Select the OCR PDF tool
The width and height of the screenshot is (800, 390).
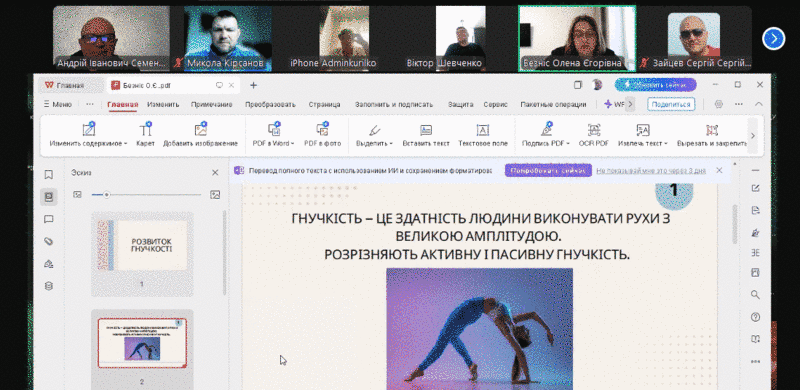(593, 135)
